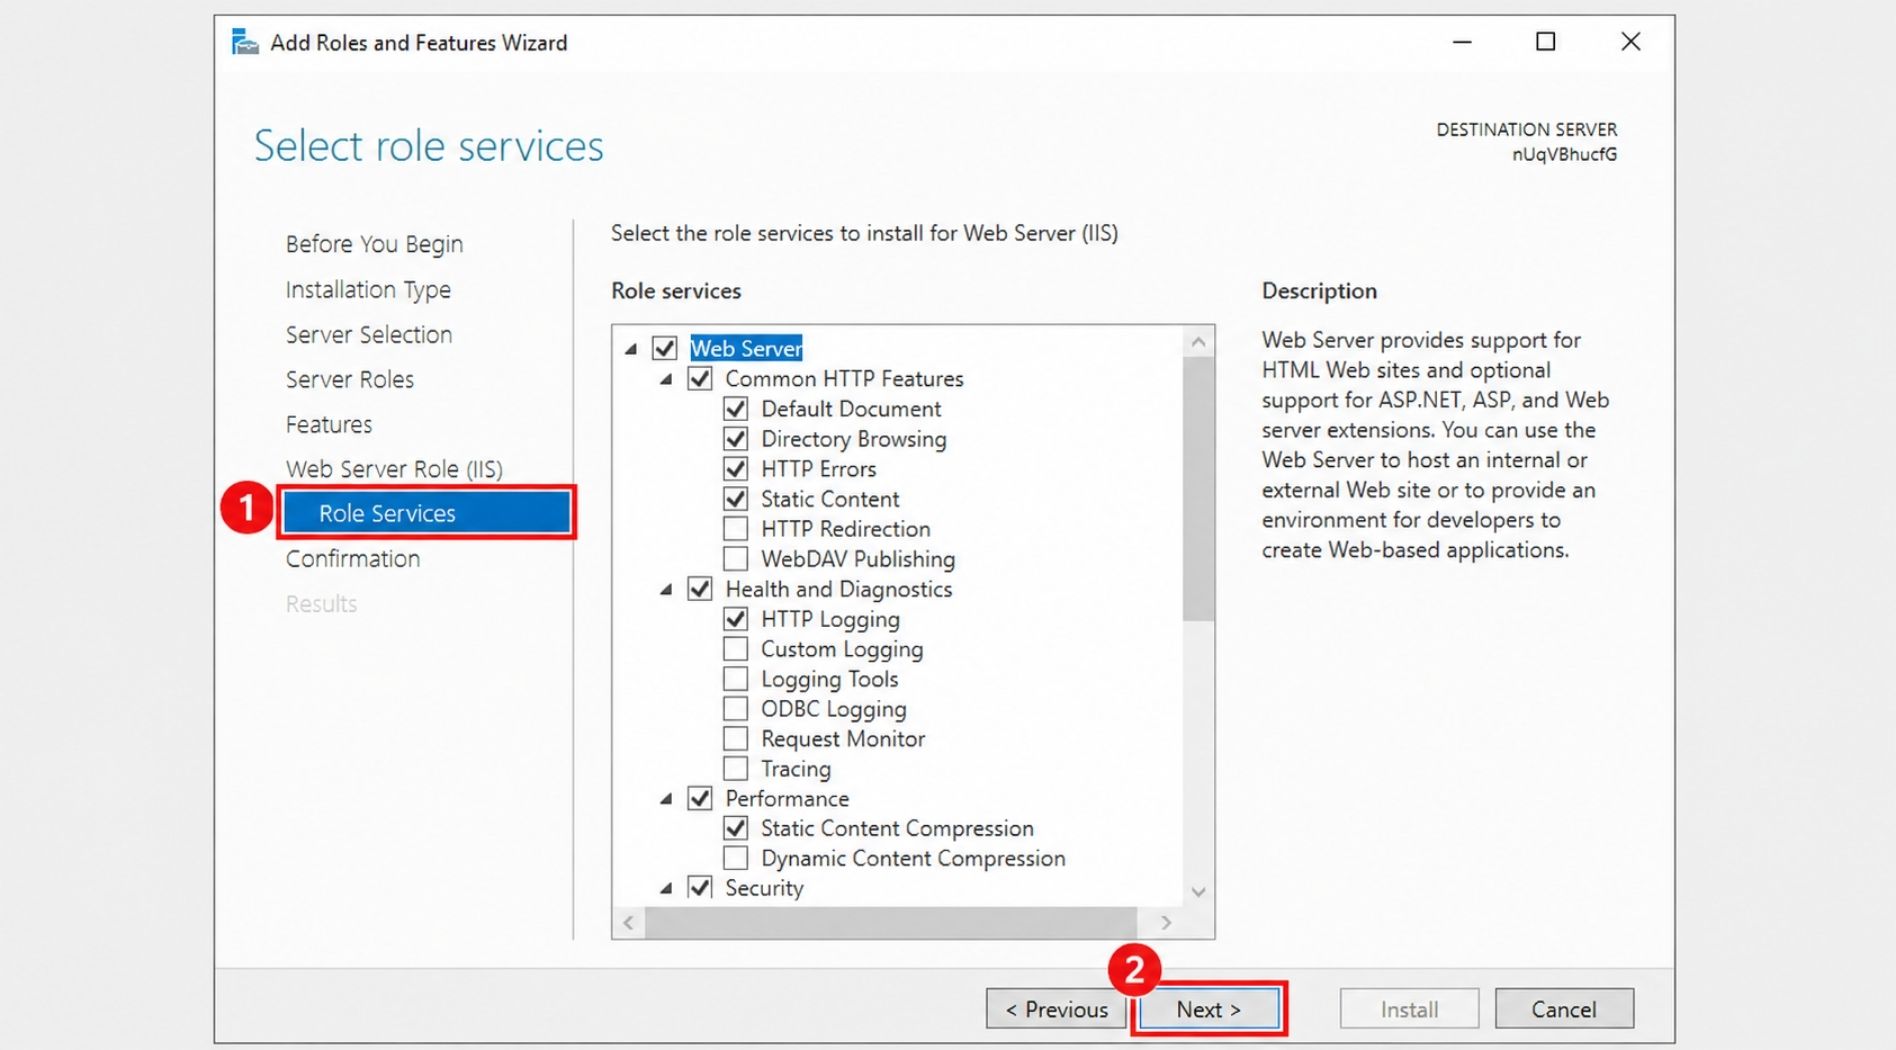This screenshot has height=1050, width=1896.
Task: Collapse the Health and Diagnostics node
Action: pos(666,590)
